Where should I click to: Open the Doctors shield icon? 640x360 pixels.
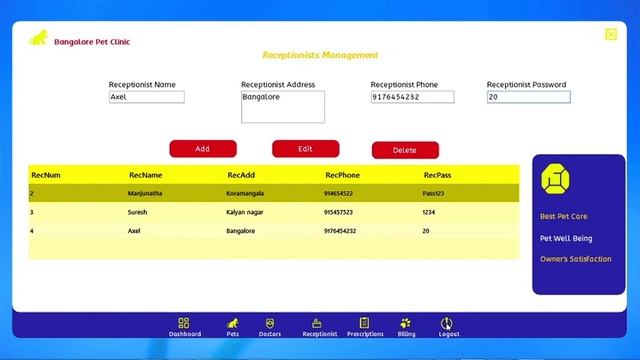[270, 323]
